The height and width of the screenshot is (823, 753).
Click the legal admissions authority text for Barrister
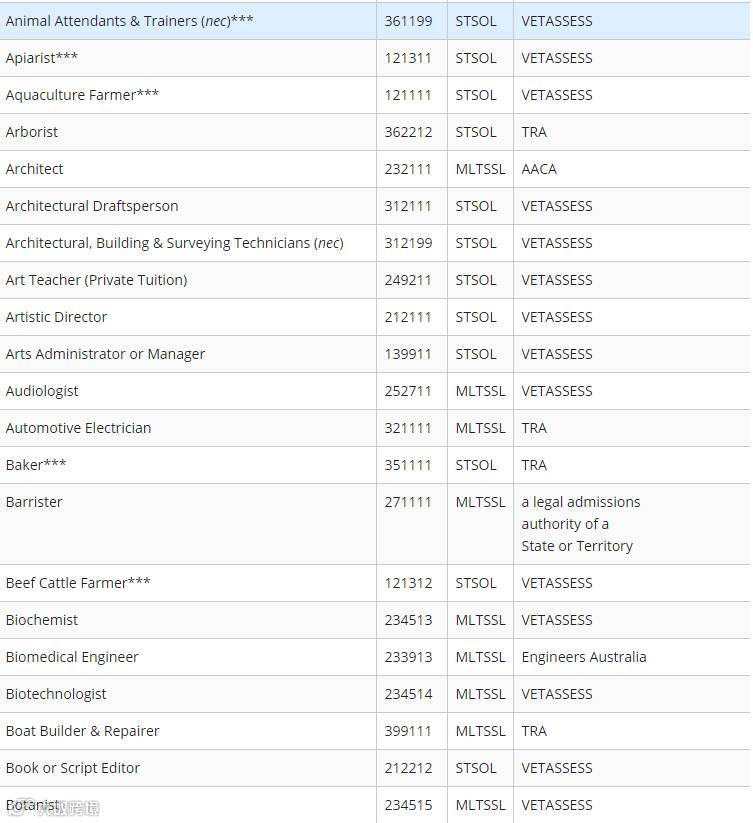[581, 524]
